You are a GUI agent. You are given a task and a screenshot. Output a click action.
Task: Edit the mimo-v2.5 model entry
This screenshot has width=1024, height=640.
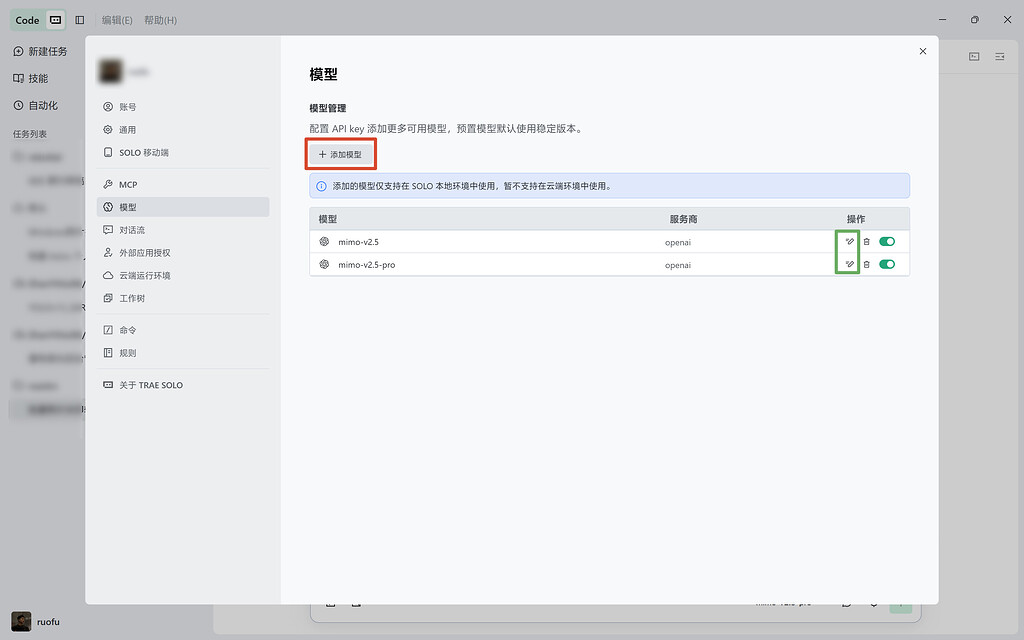click(x=850, y=242)
